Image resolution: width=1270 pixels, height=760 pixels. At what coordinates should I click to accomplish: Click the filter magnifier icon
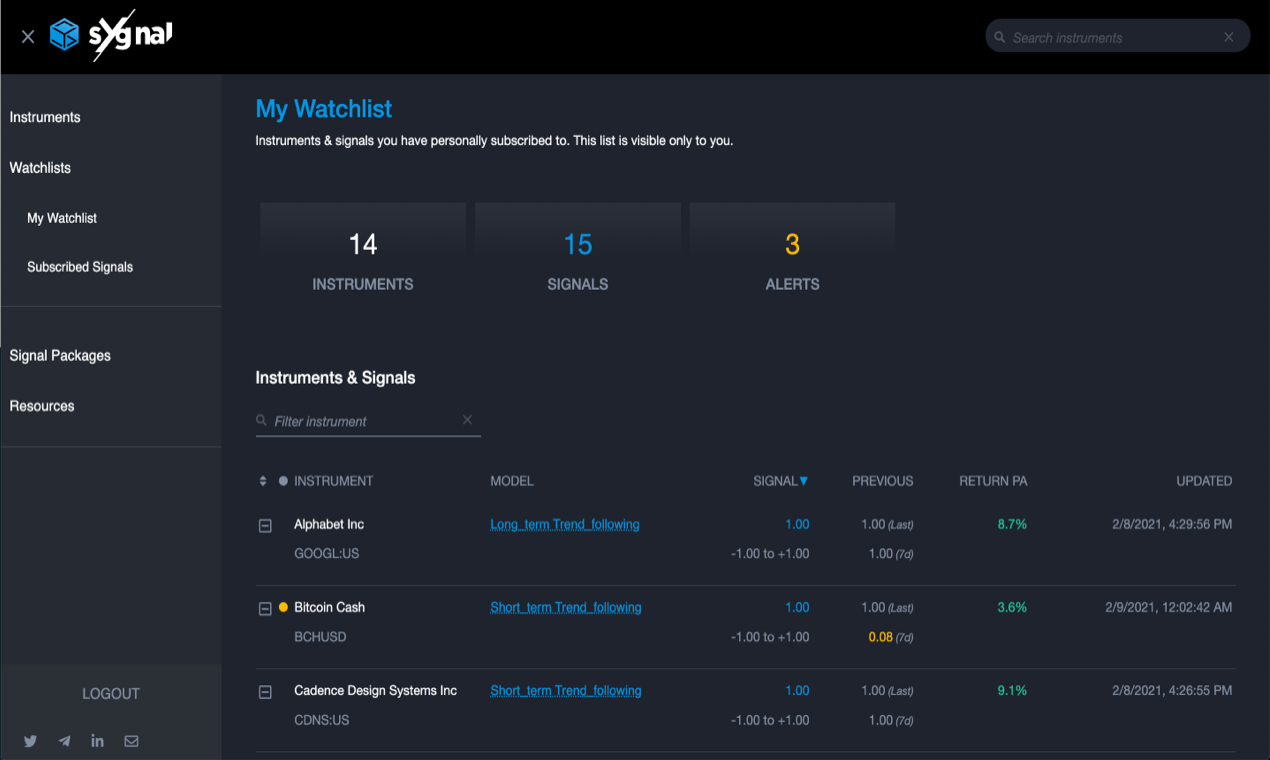tap(262, 421)
